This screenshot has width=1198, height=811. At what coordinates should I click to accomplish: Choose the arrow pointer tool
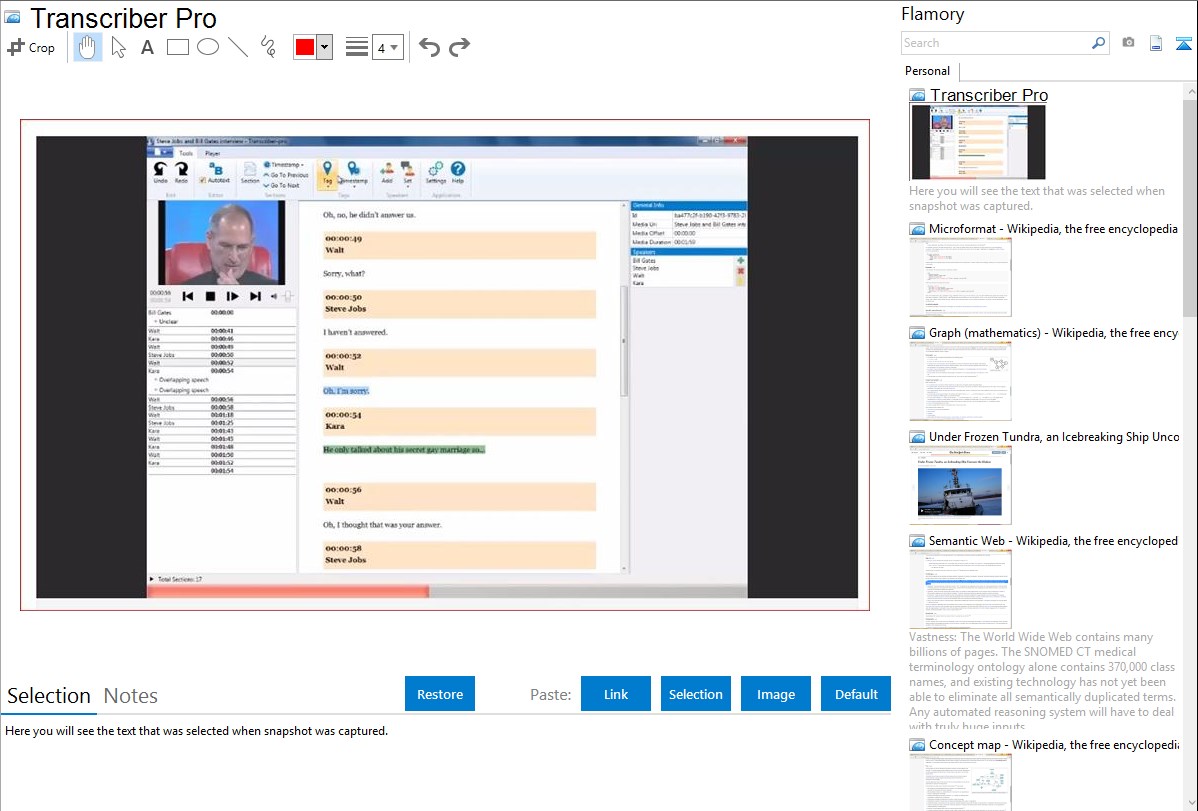click(118, 47)
